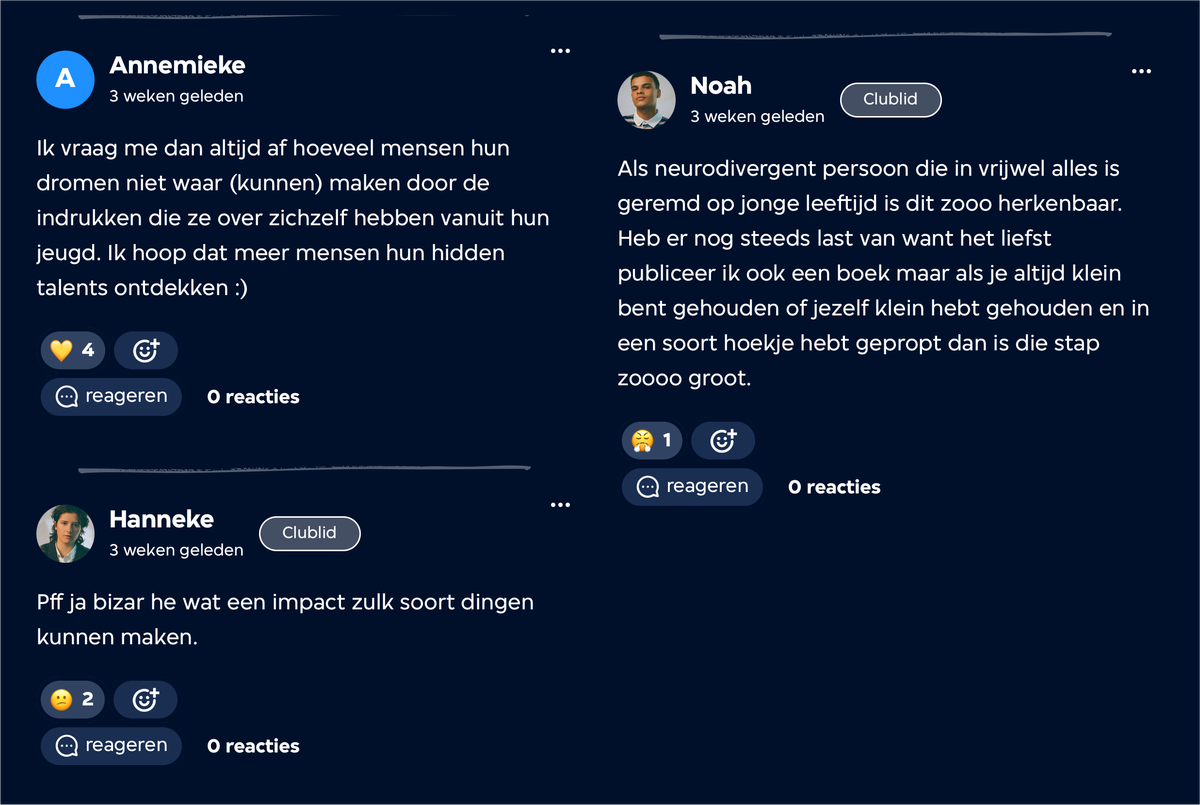Toggle the yellow heart reaction on Annemieke's comment
The height and width of the screenshot is (805, 1200).
click(x=73, y=350)
